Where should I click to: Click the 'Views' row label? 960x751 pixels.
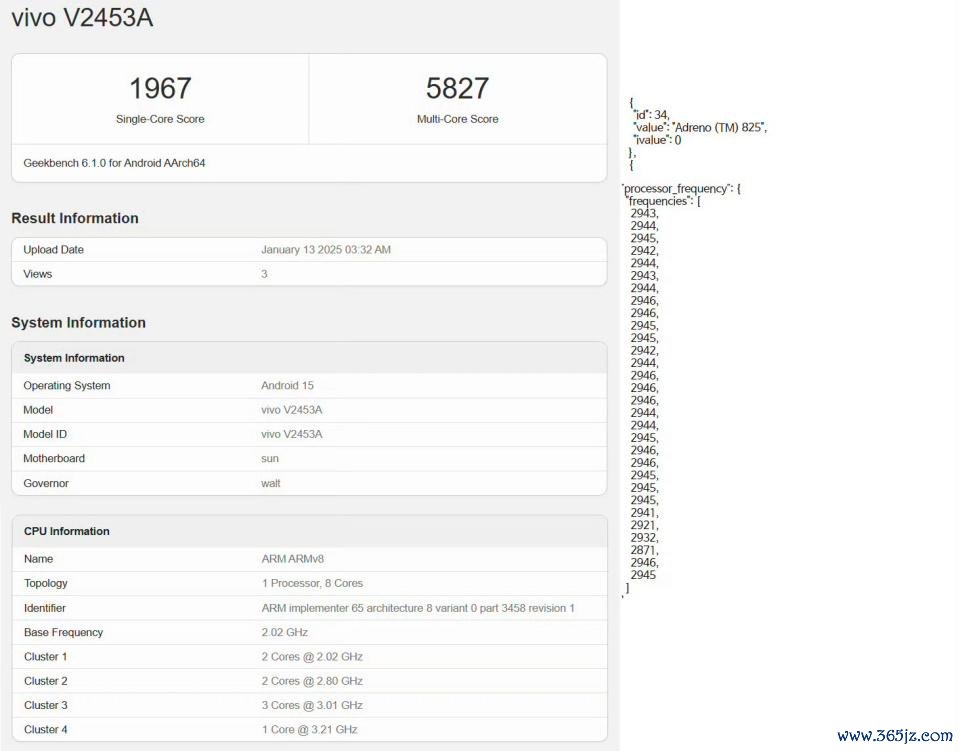tap(37, 274)
